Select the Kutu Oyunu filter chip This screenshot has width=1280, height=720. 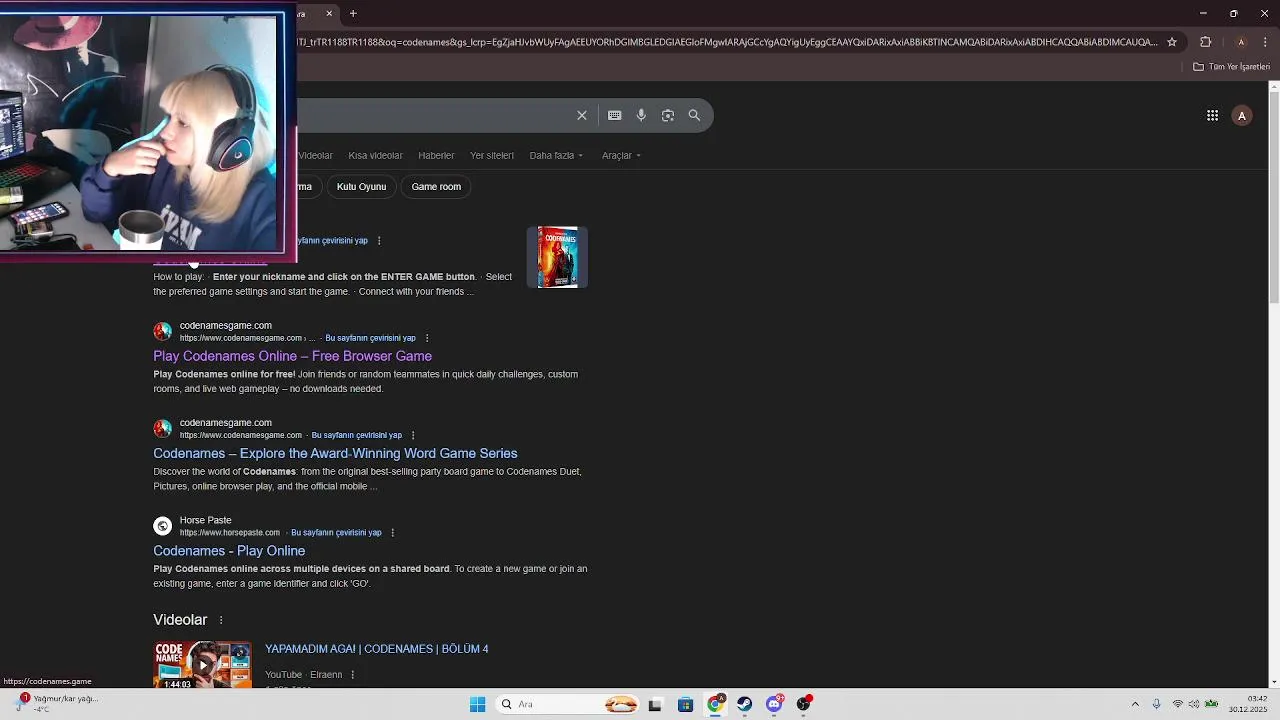[361, 187]
